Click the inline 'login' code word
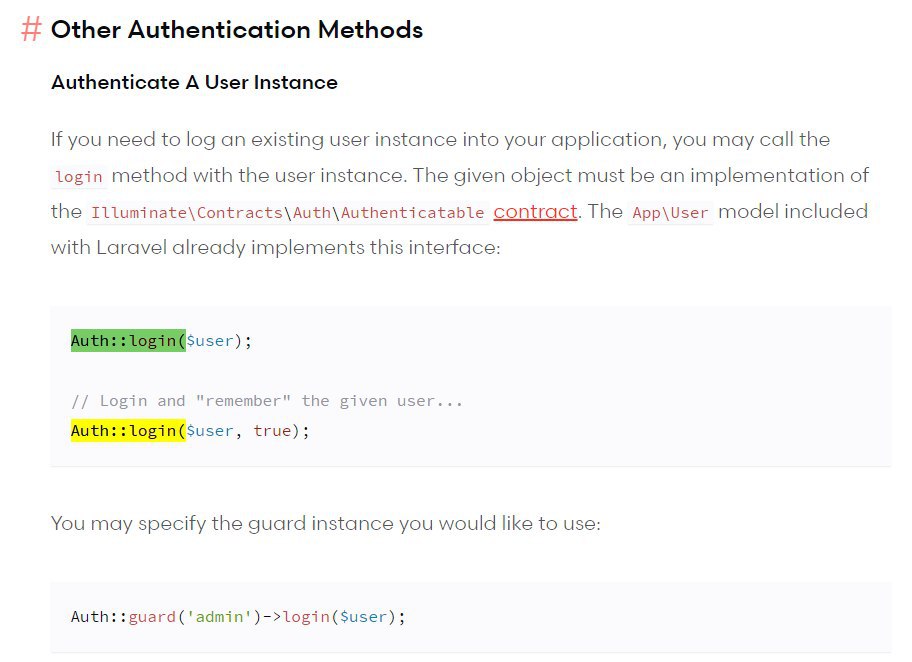 point(79,176)
